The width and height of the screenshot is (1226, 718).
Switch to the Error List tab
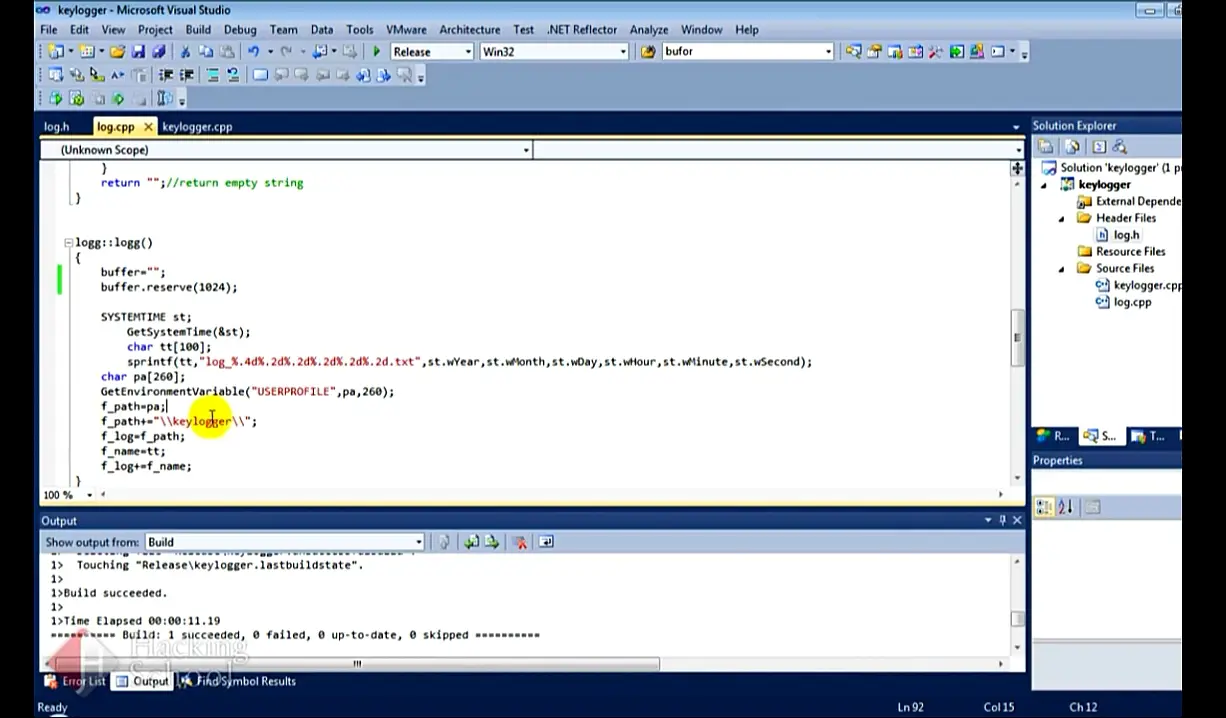point(76,681)
